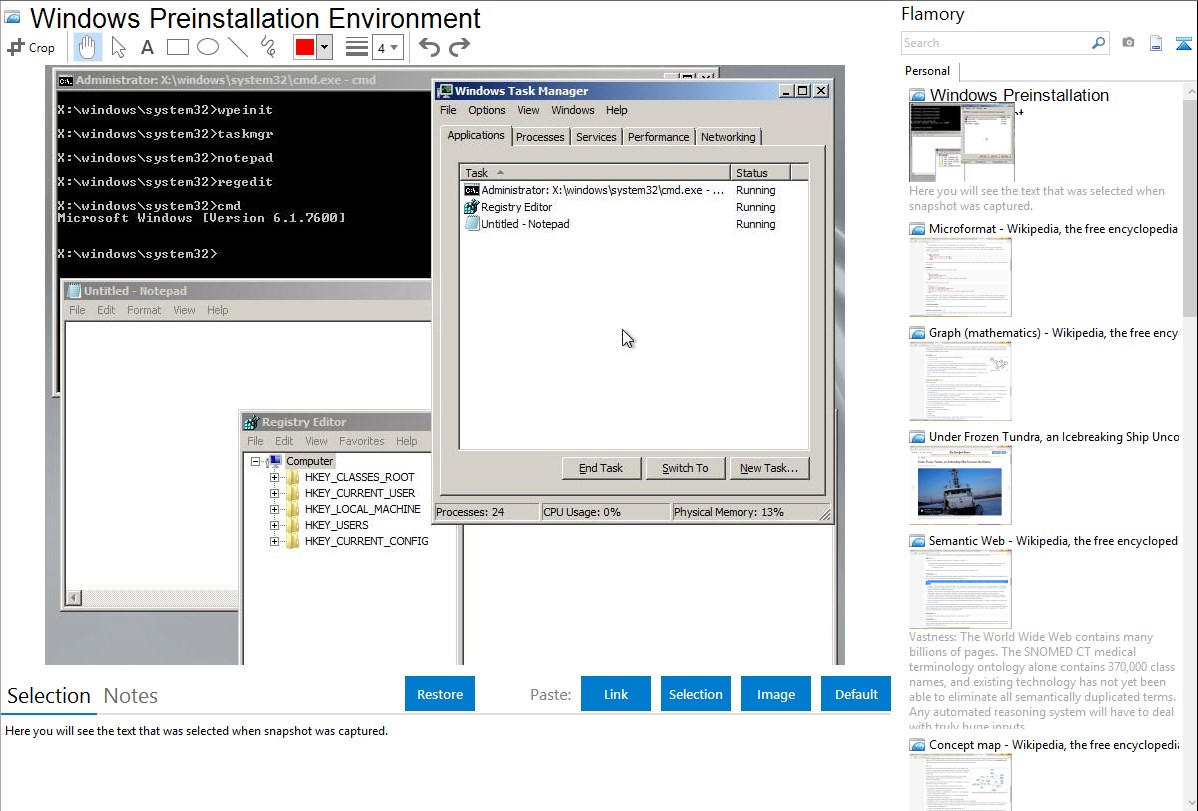Select the freehand scribble tool
This screenshot has height=811, width=1198.
[x=268, y=47]
